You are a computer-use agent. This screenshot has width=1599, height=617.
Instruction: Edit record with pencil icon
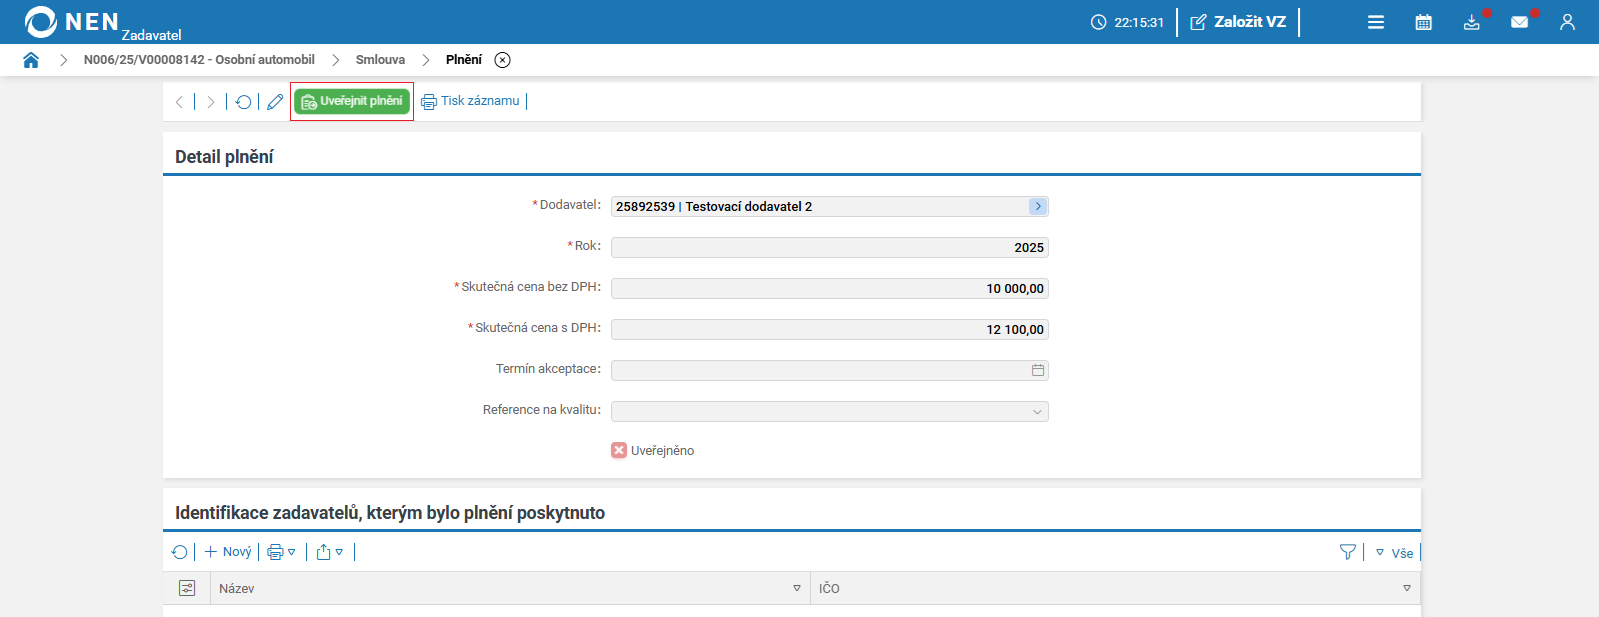pyautogui.click(x=275, y=102)
